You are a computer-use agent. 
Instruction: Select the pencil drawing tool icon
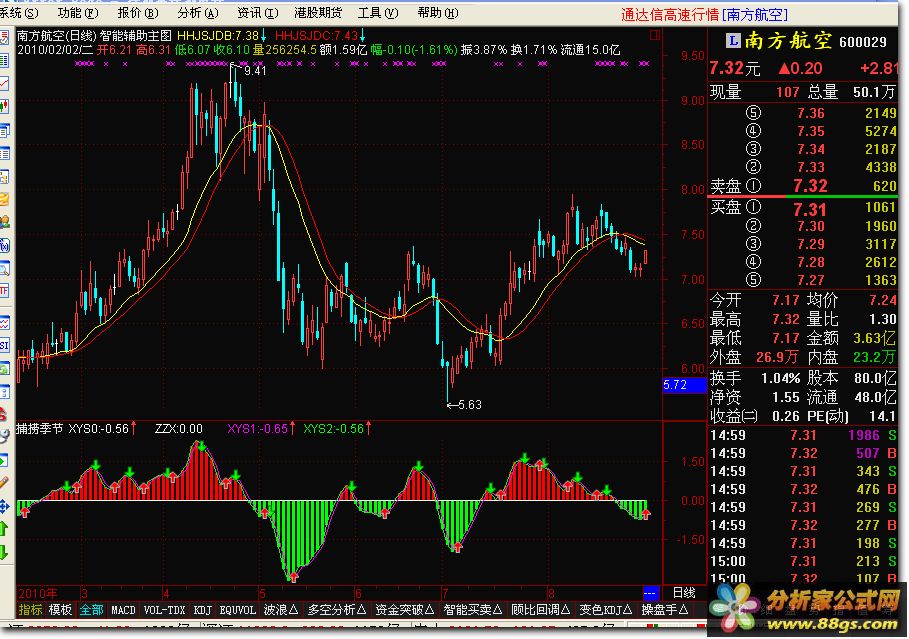coord(3,482)
